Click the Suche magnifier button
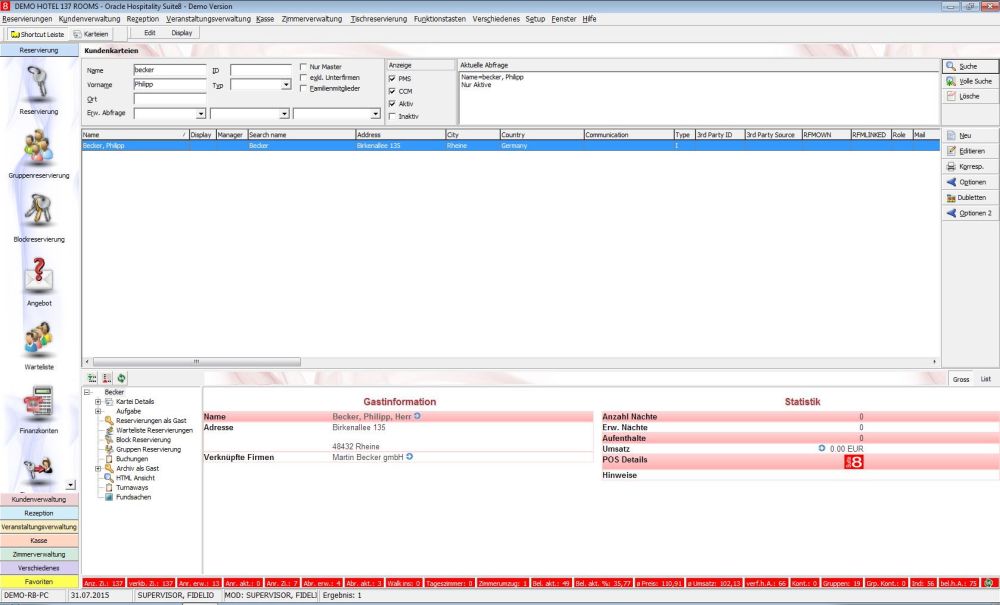The width and height of the screenshot is (1000, 605). tap(970, 66)
